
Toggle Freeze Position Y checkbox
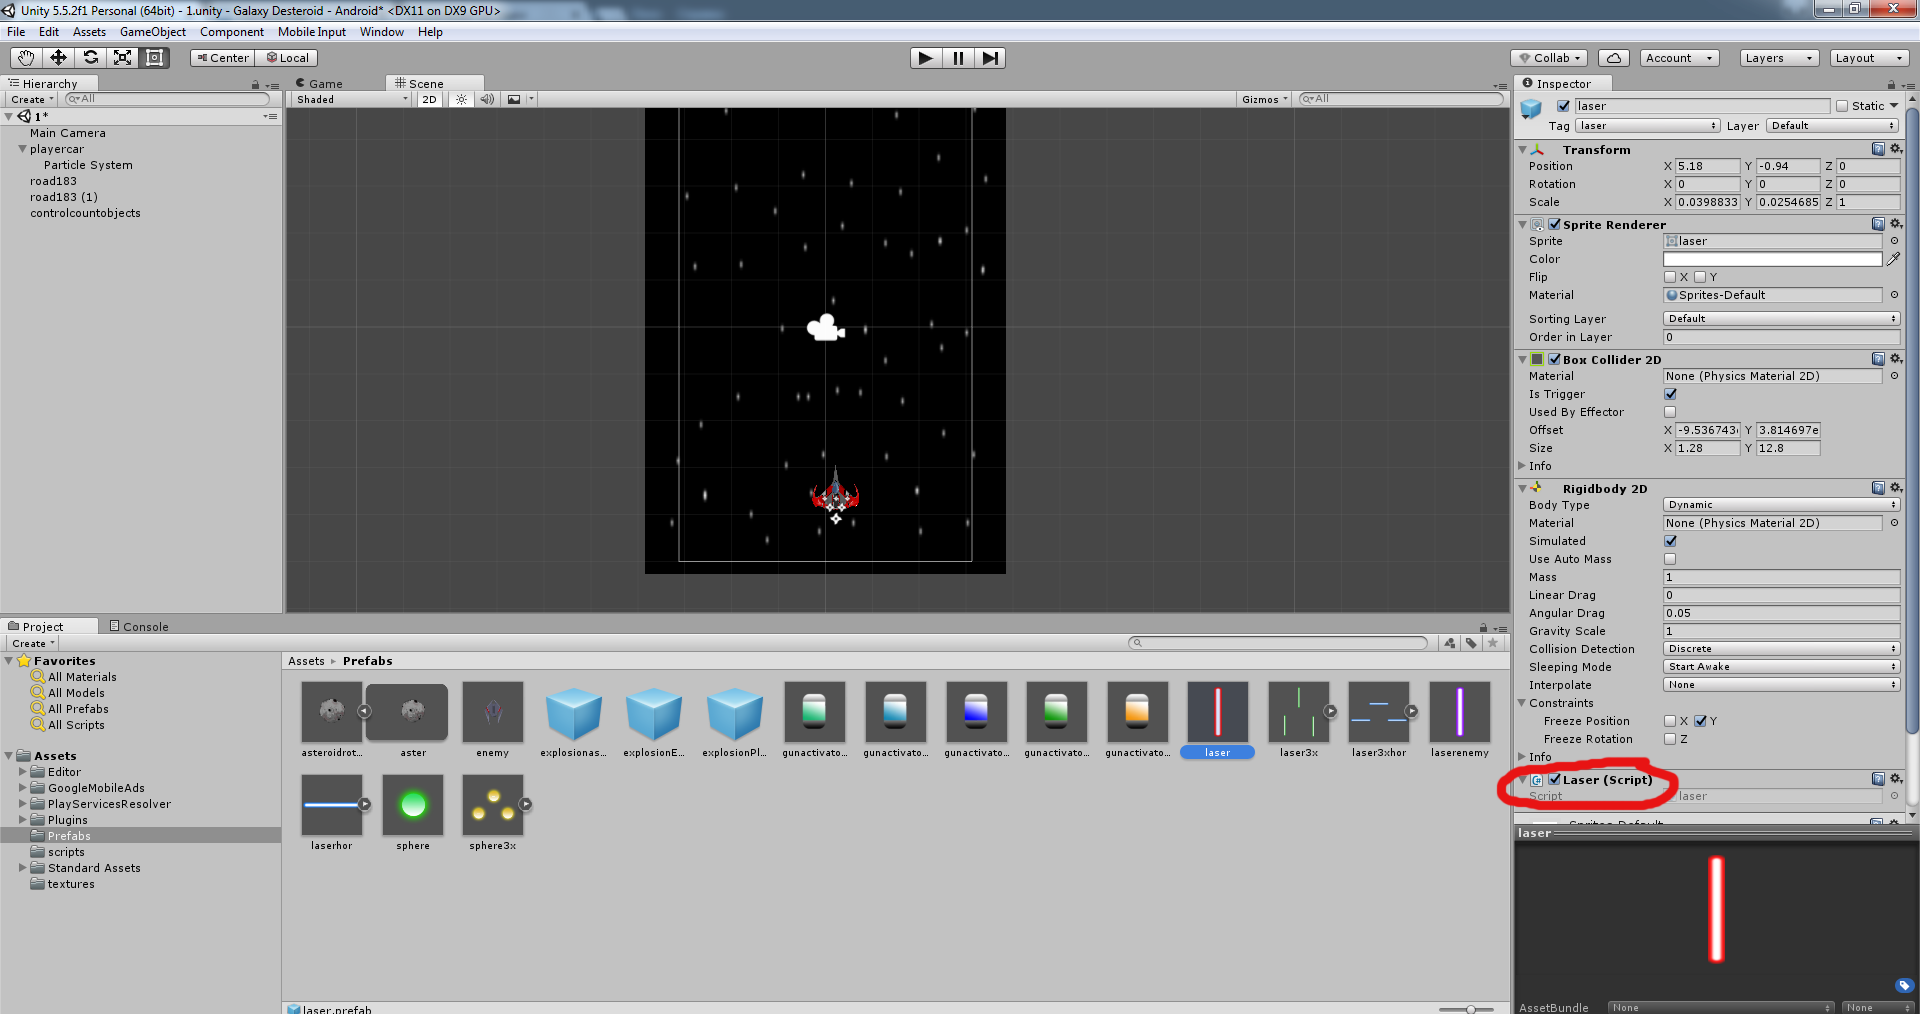coord(1700,721)
